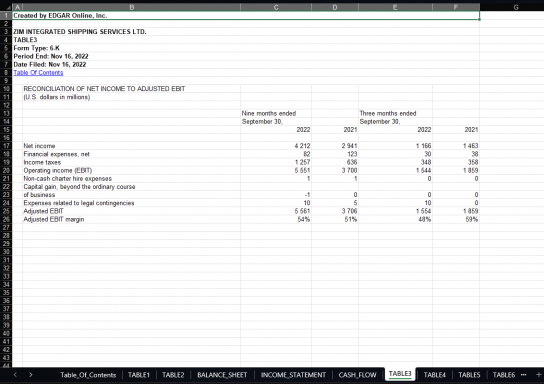Open the INCOME_STATEMENT sheet tab
This screenshot has width=544, height=384.
tap(293, 375)
